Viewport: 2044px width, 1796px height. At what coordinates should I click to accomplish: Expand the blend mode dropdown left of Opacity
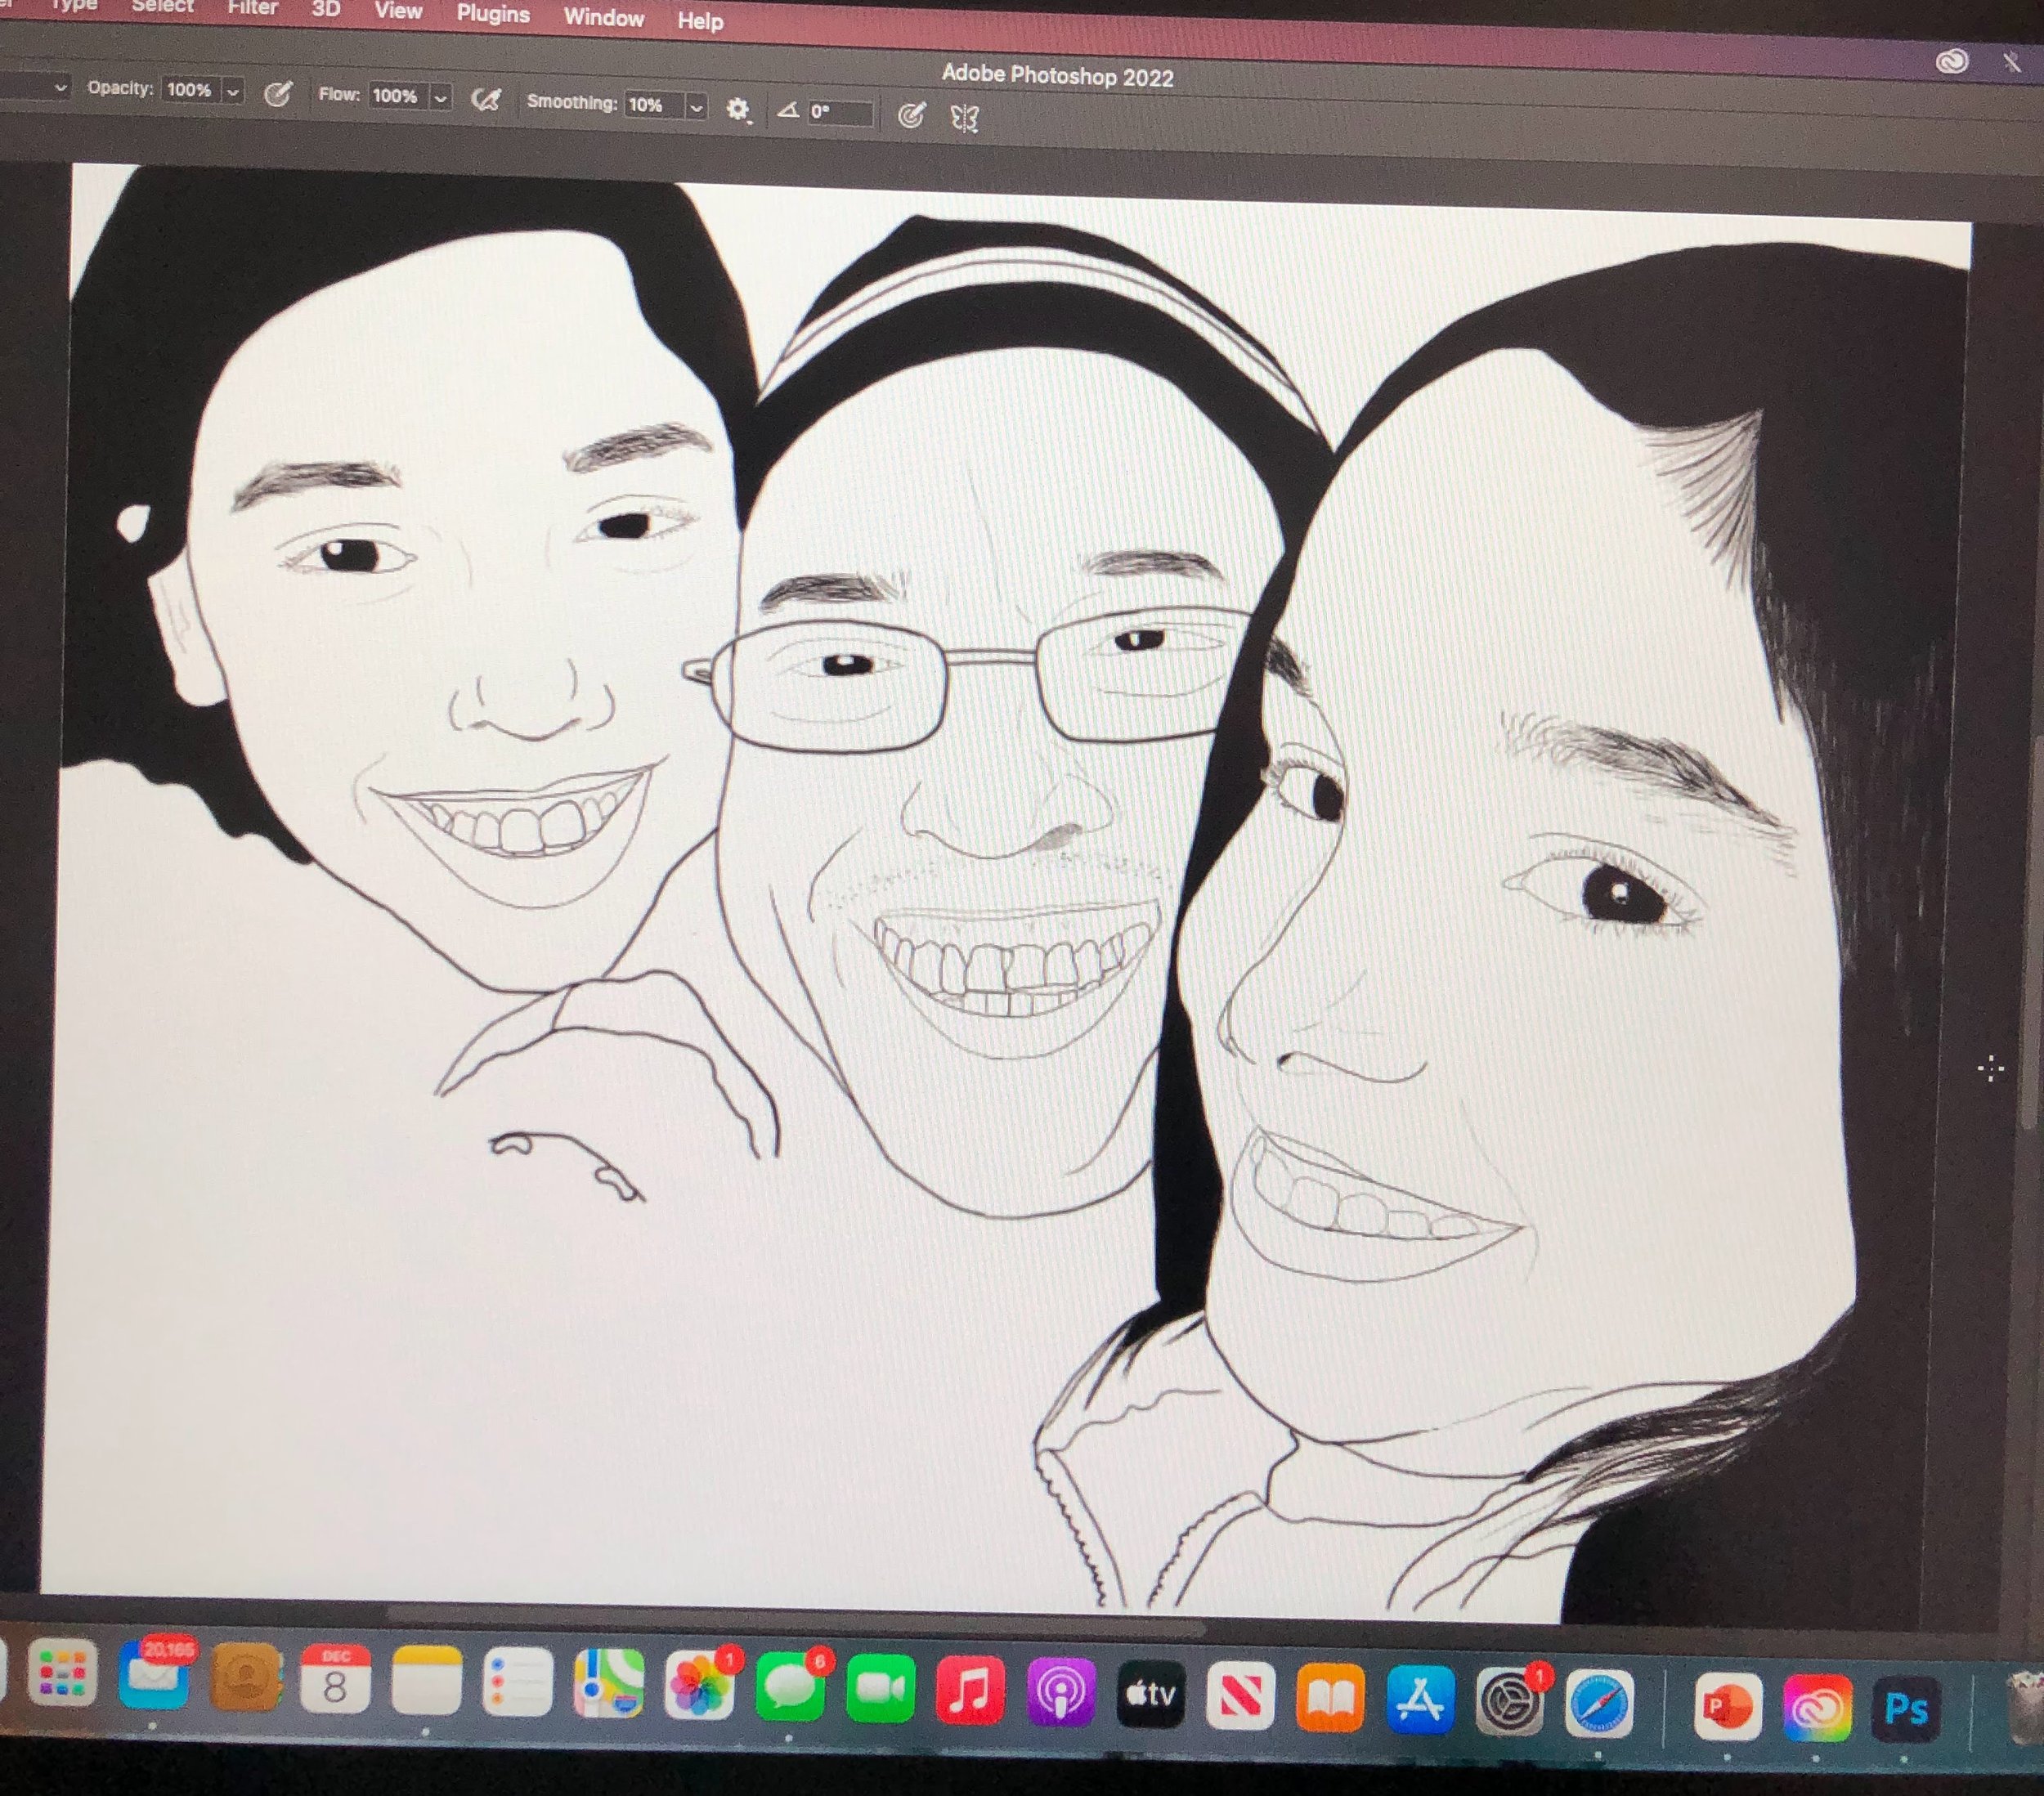point(60,88)
